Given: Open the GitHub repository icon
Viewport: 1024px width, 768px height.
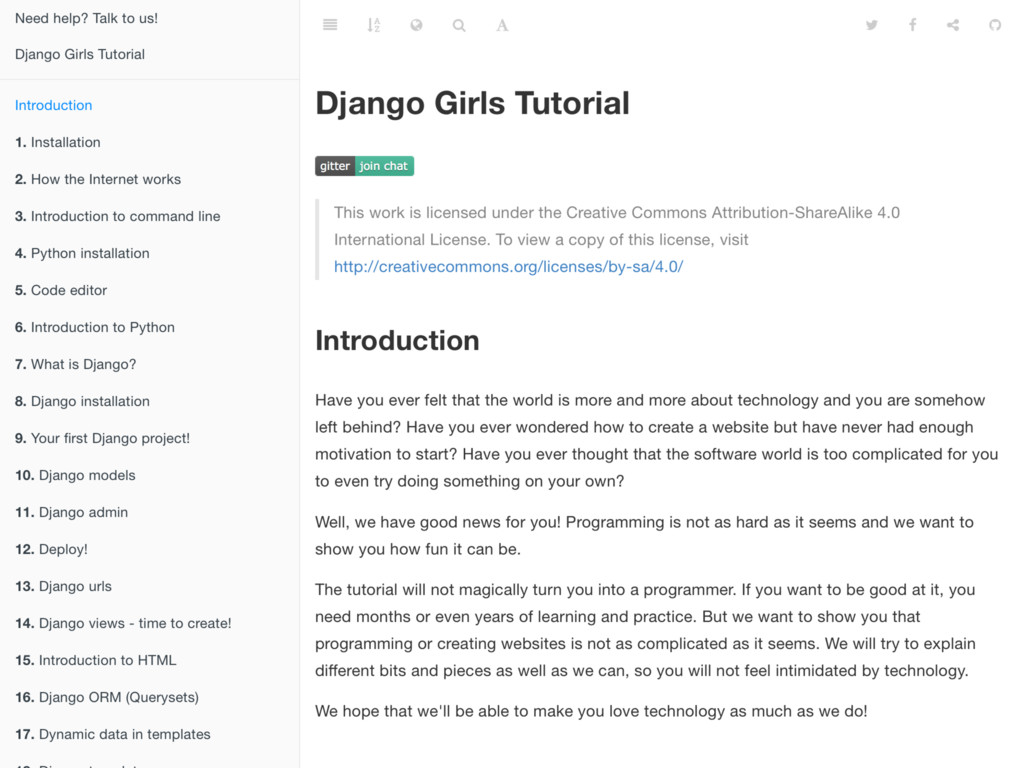Looking at the screenshot, I should tap(995, 25).
